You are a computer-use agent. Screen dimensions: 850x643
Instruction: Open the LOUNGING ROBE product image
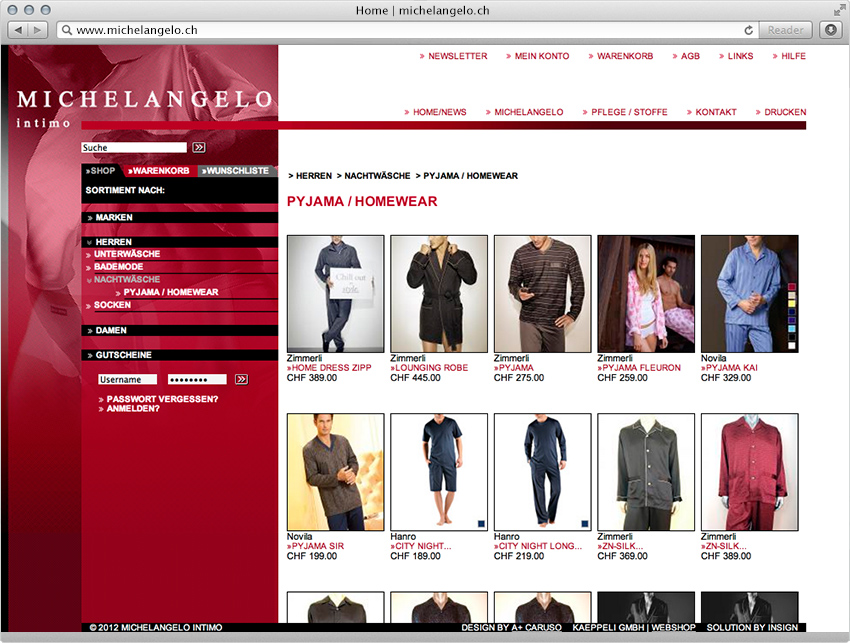coord(439,294)
